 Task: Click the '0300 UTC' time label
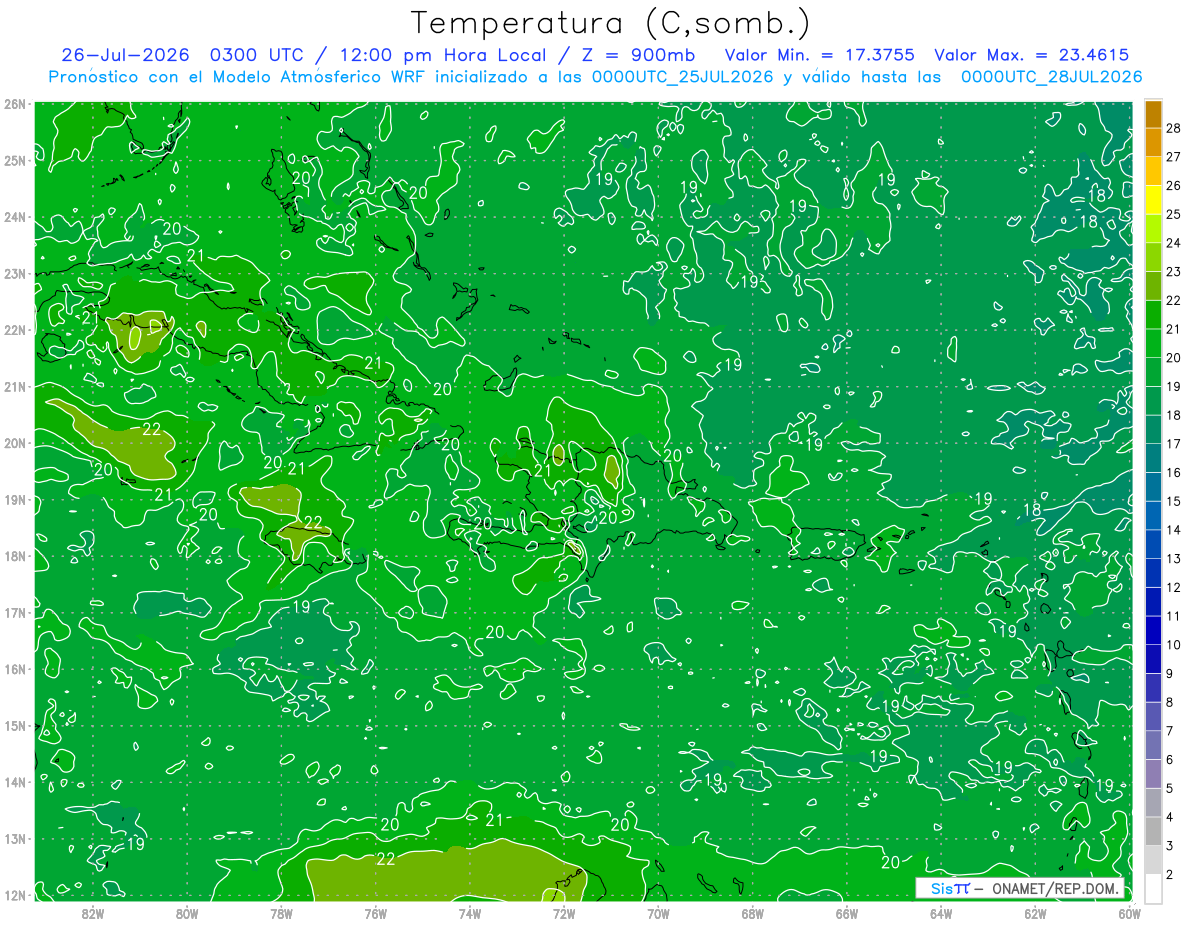[257, 55]
